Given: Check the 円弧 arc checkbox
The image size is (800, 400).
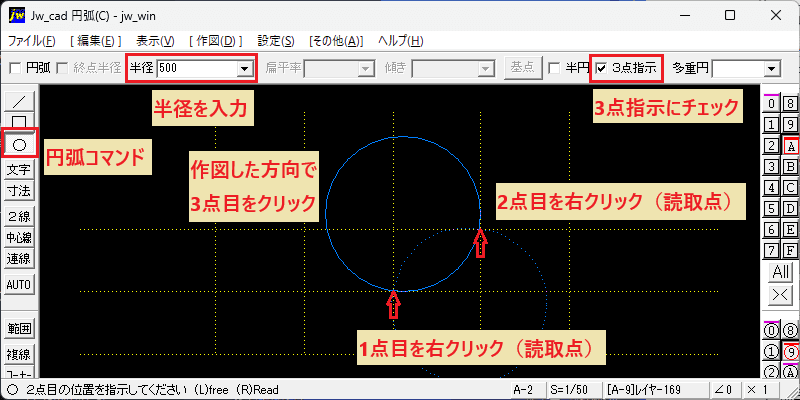Looking at the screenshot, I should (15, 67).
